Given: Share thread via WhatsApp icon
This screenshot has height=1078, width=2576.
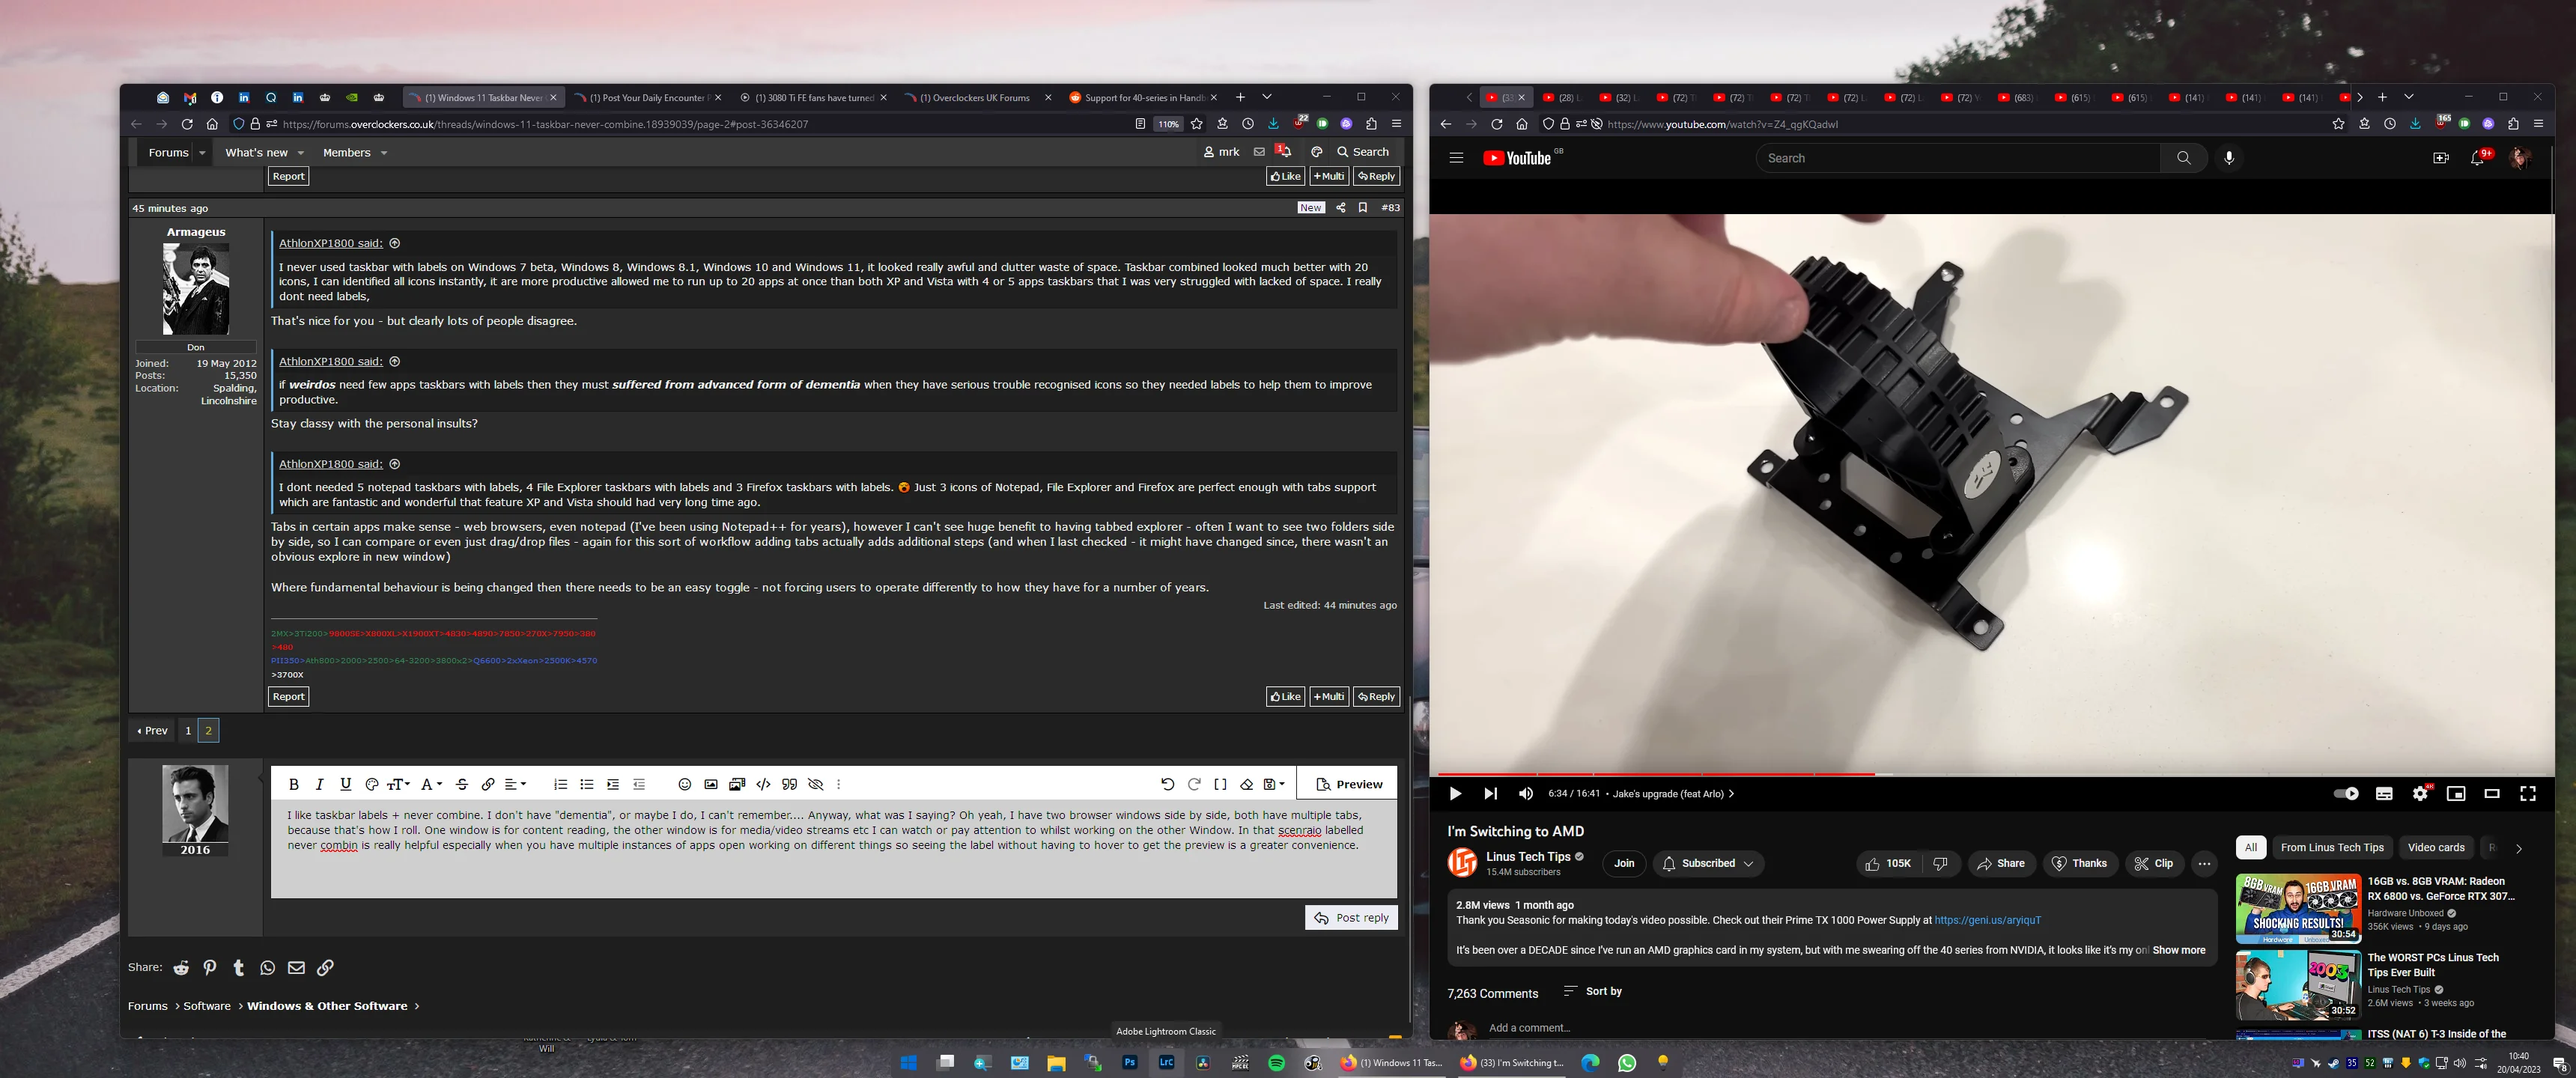Looking at the screenshot, I should click(x=267, y=967).
